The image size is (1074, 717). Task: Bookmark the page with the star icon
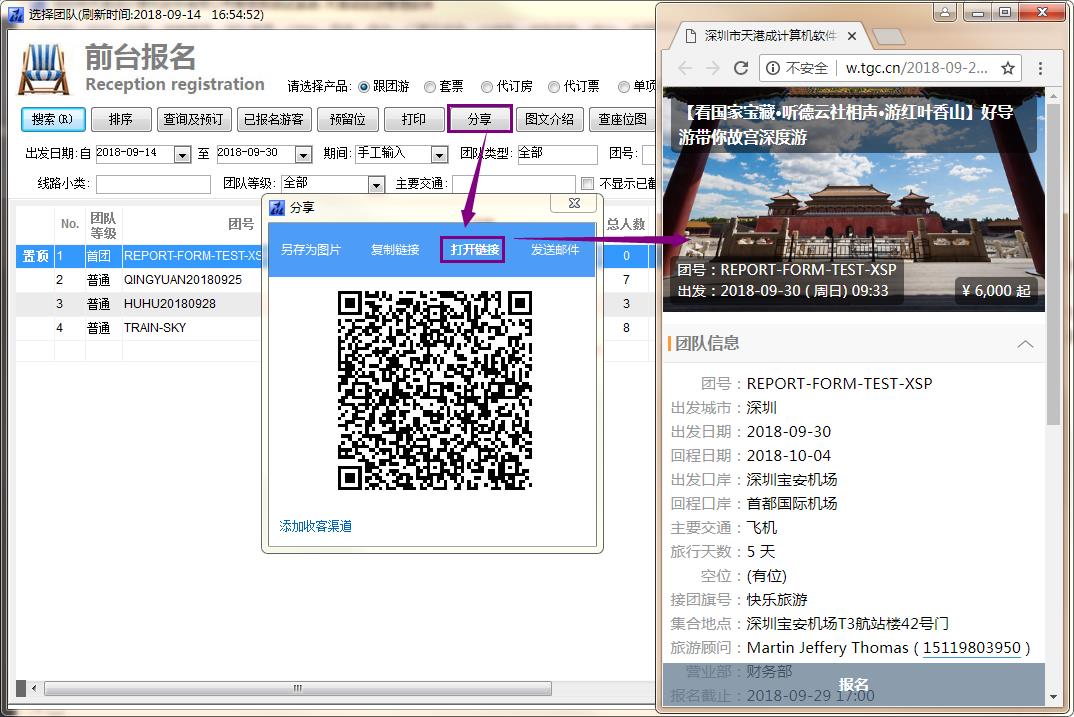tap(1008, 68)
